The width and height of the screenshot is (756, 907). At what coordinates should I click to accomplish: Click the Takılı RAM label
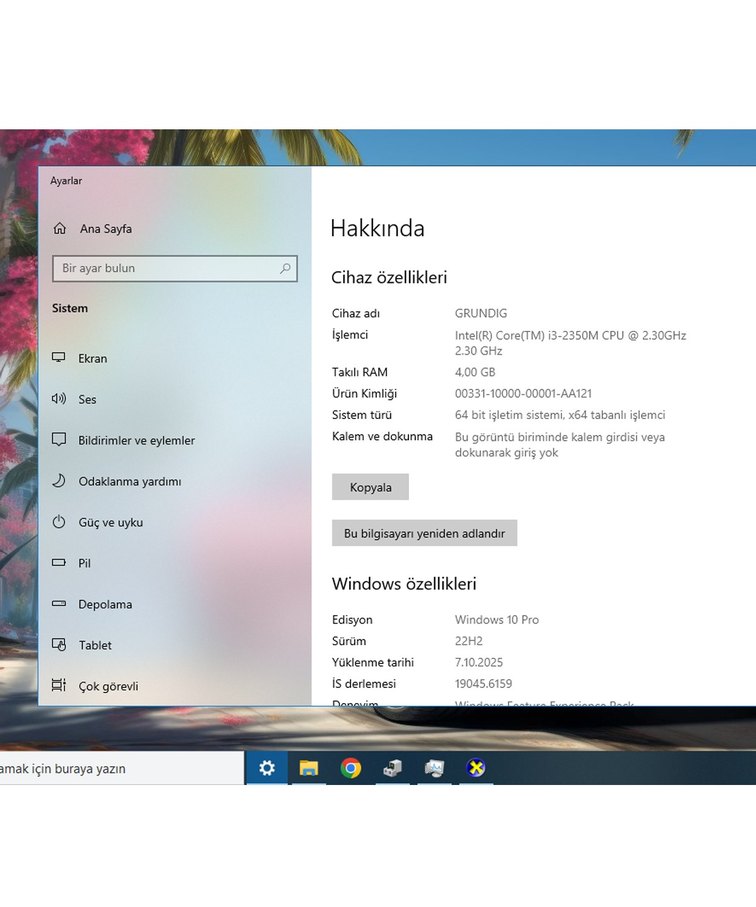(x=360, y=373)
